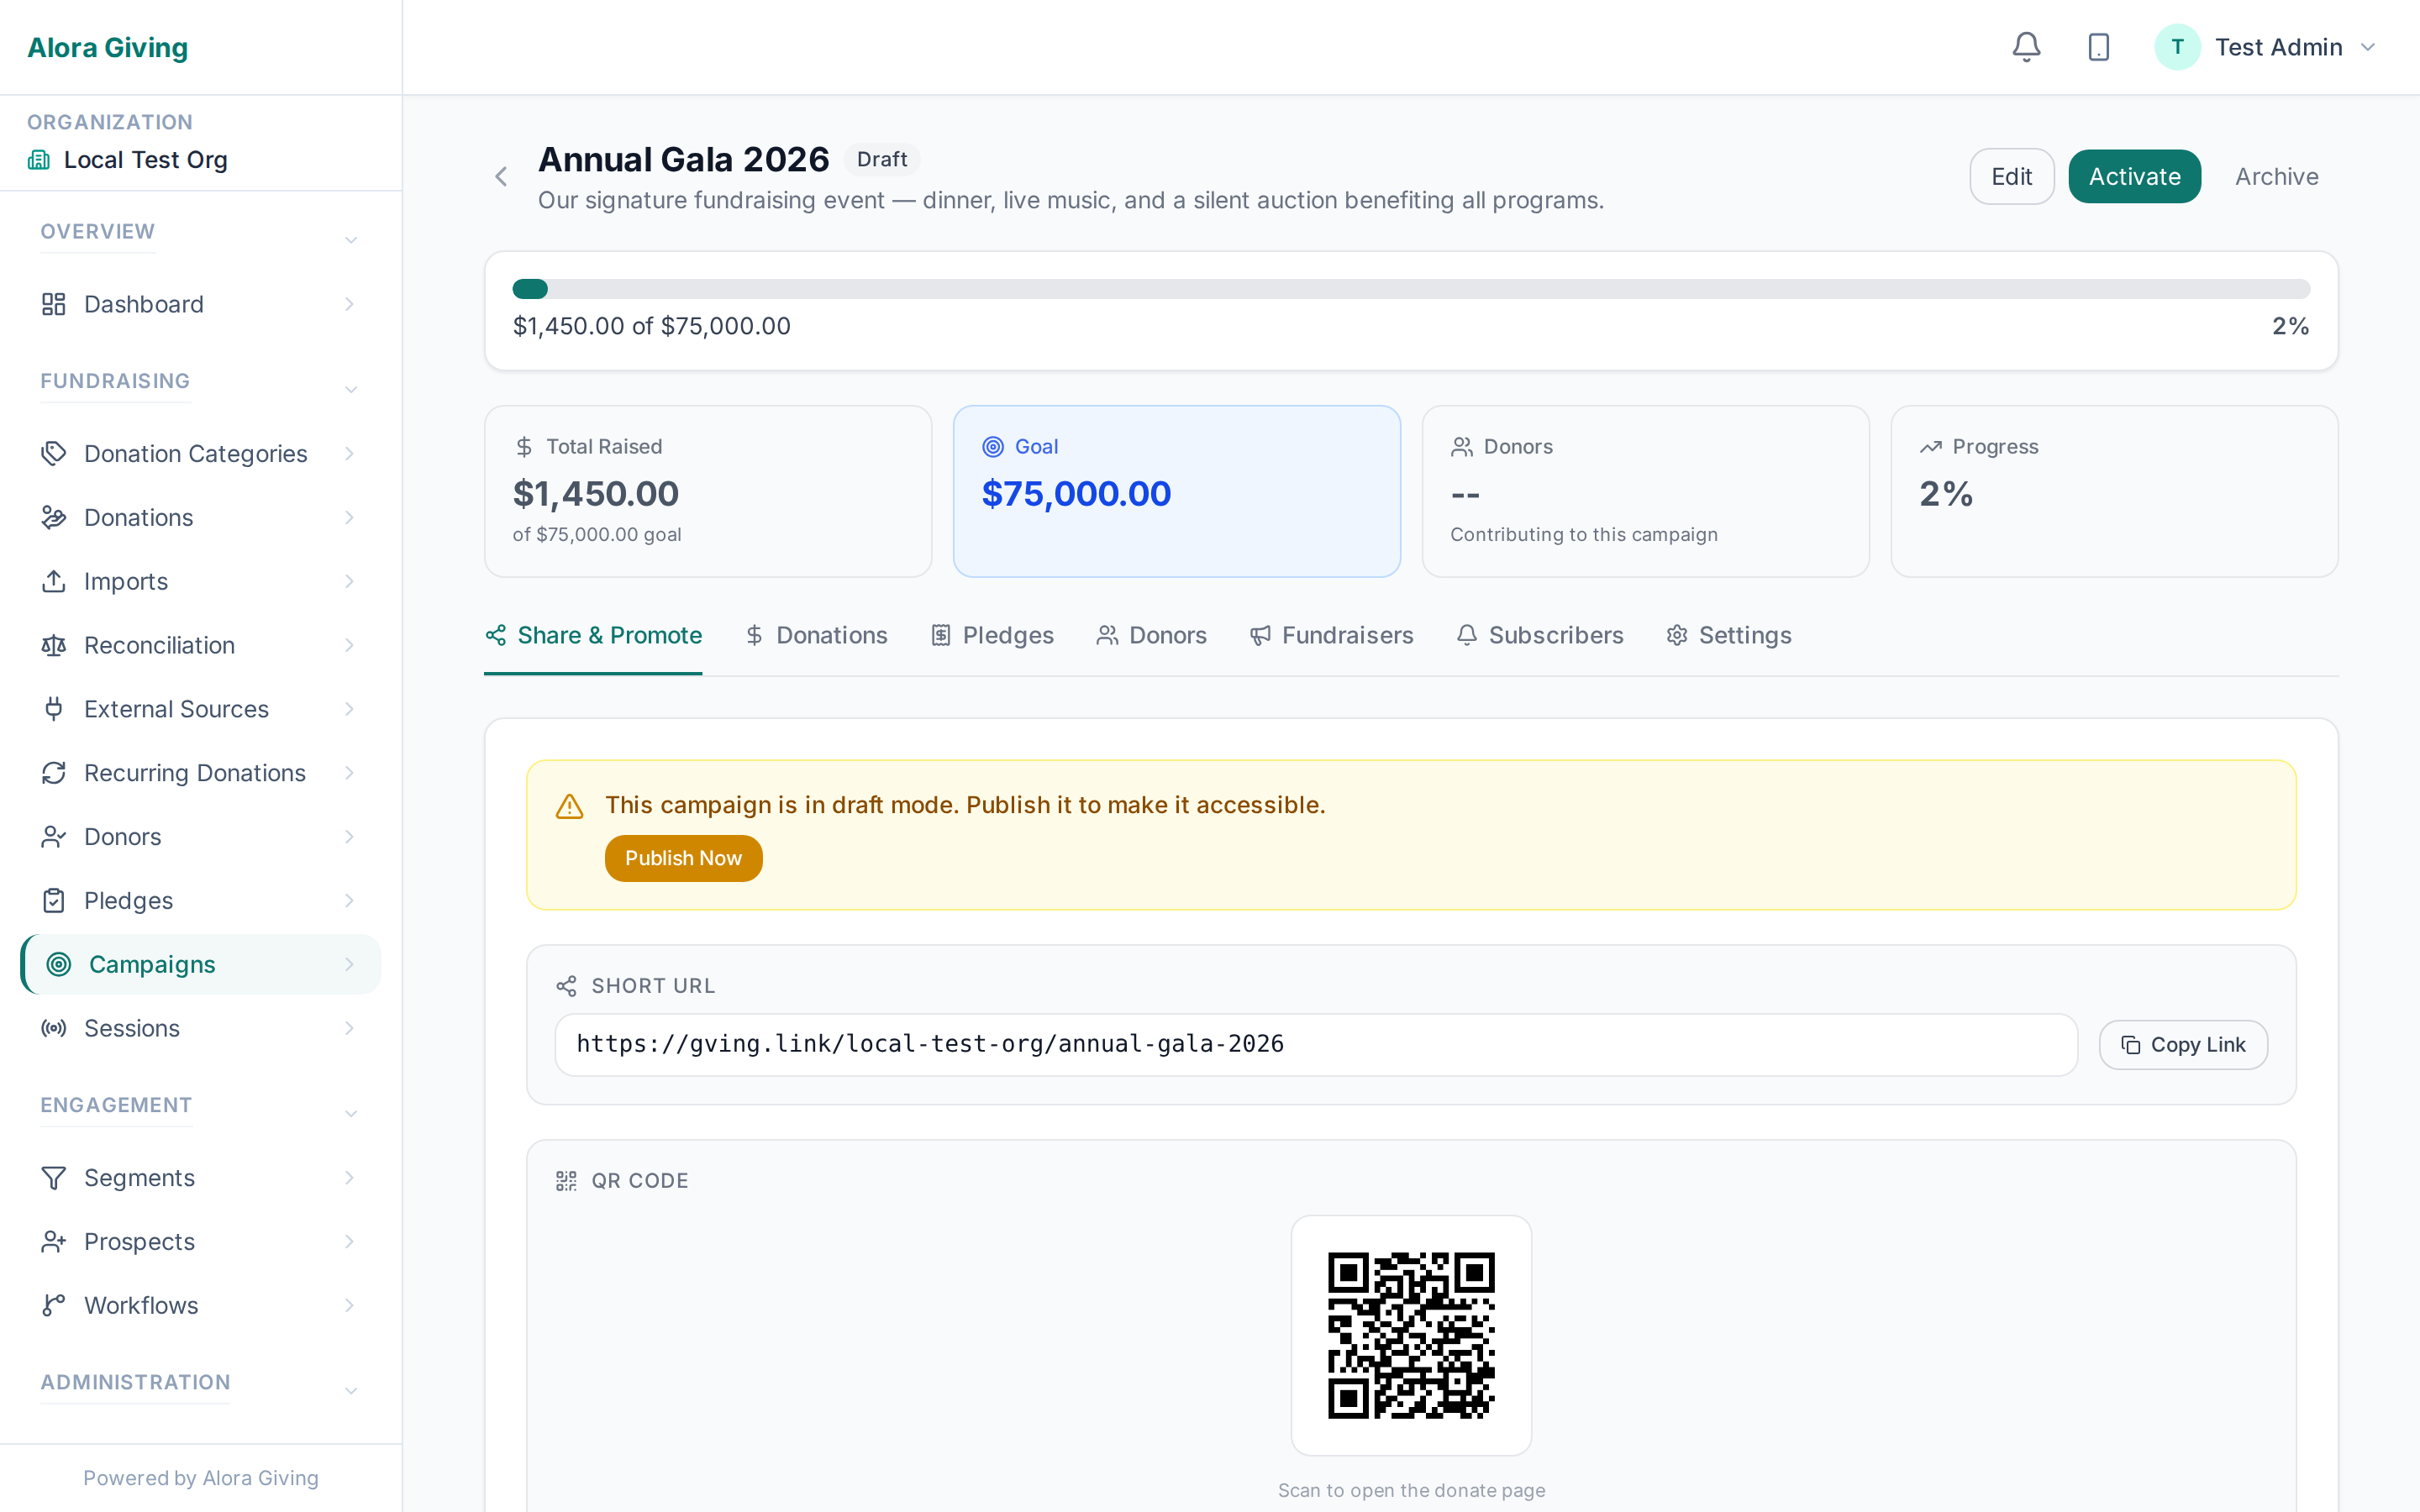Image resolution: width=2420 pixels, height=1512 pixels.
Task: Select the Dashboard sidebar icon
Action: coord(54,304)
